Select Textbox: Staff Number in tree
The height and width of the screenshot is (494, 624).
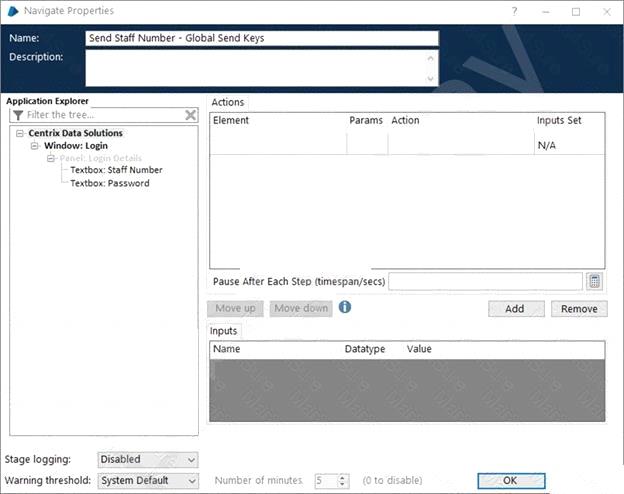(116, 170)
